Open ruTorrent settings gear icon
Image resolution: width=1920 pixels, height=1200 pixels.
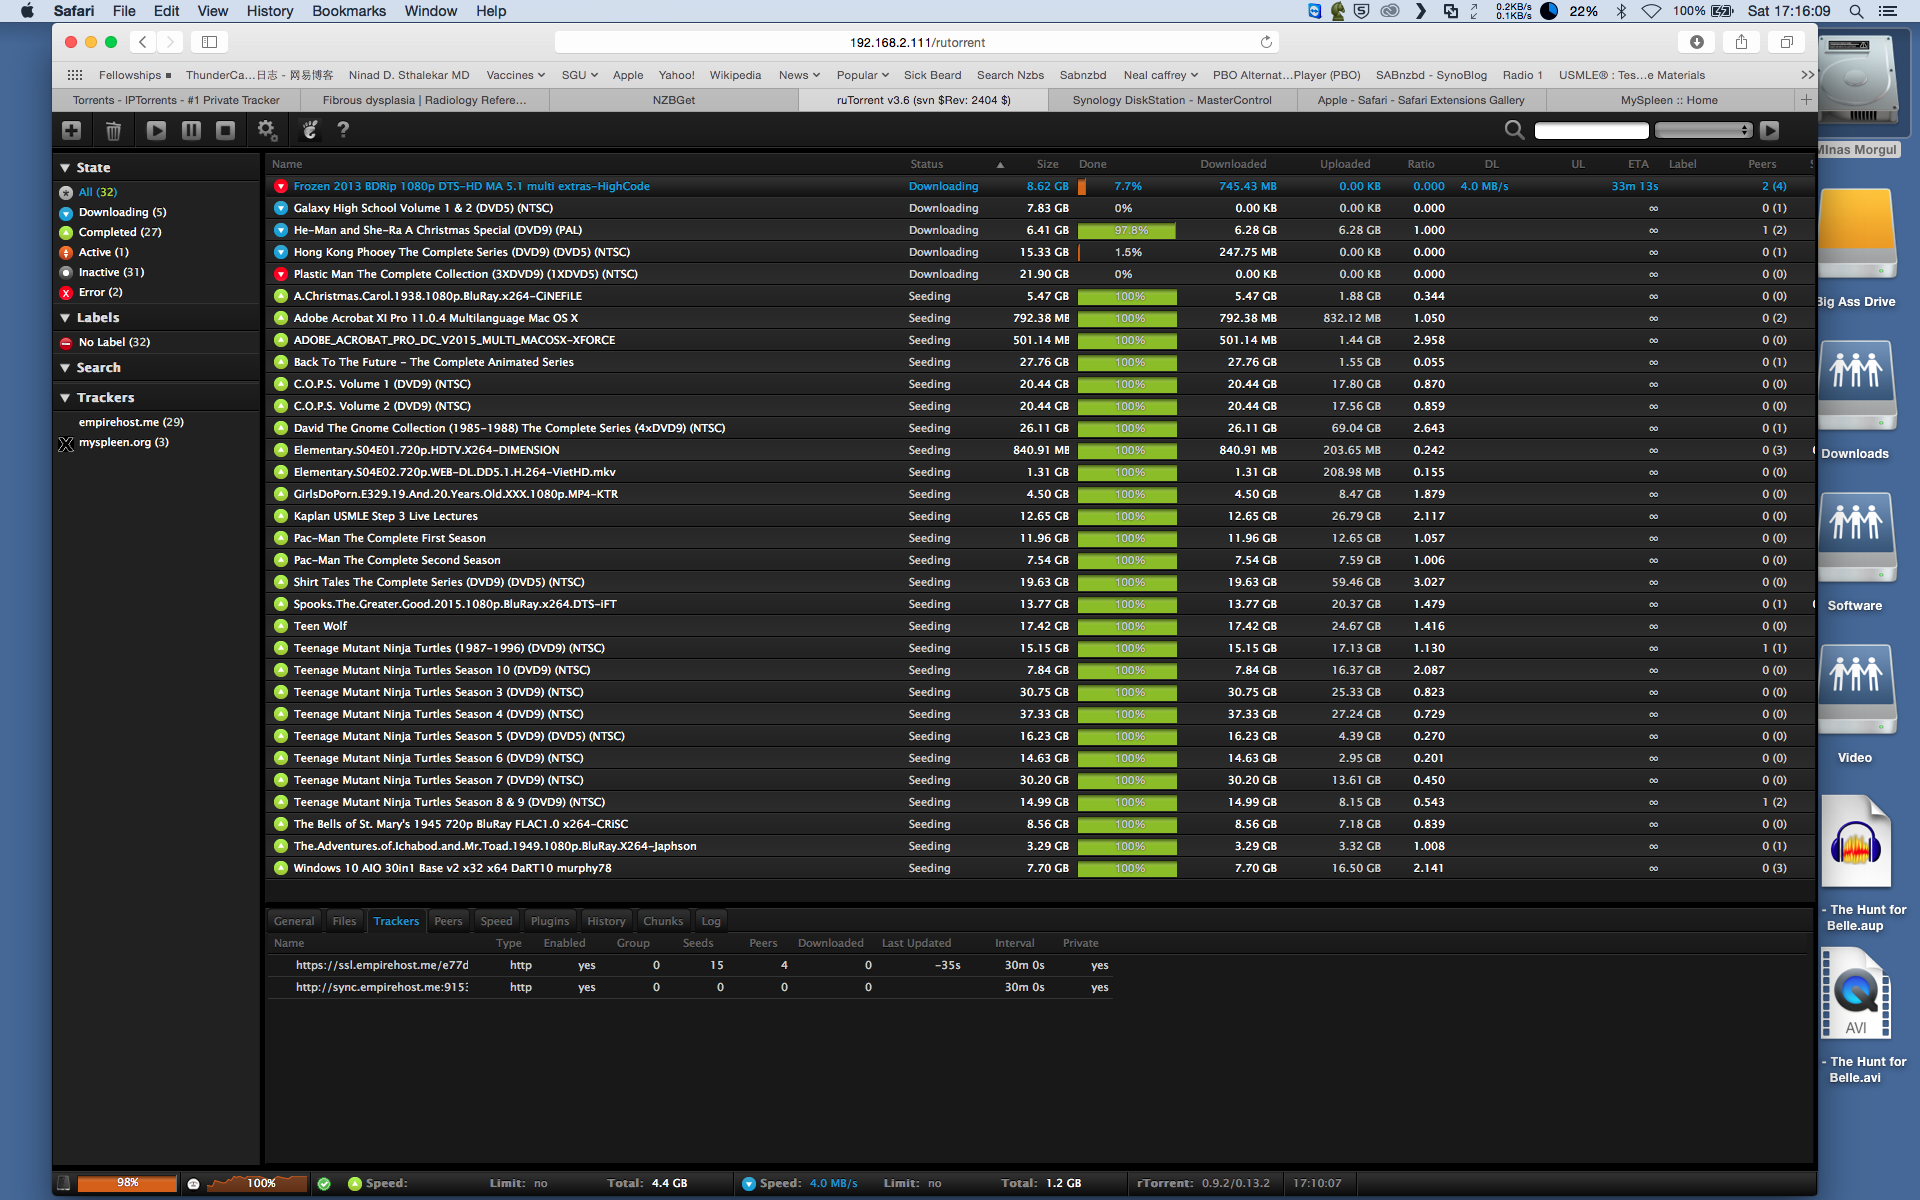[266, 130]
